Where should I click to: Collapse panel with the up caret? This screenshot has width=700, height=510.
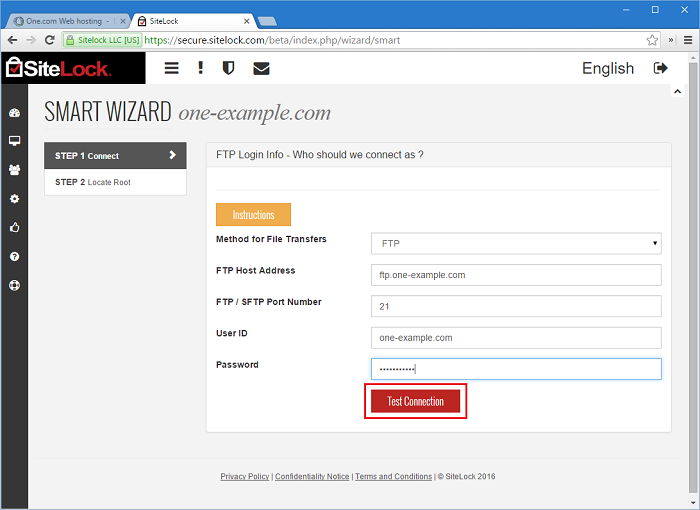coord(677,91)
